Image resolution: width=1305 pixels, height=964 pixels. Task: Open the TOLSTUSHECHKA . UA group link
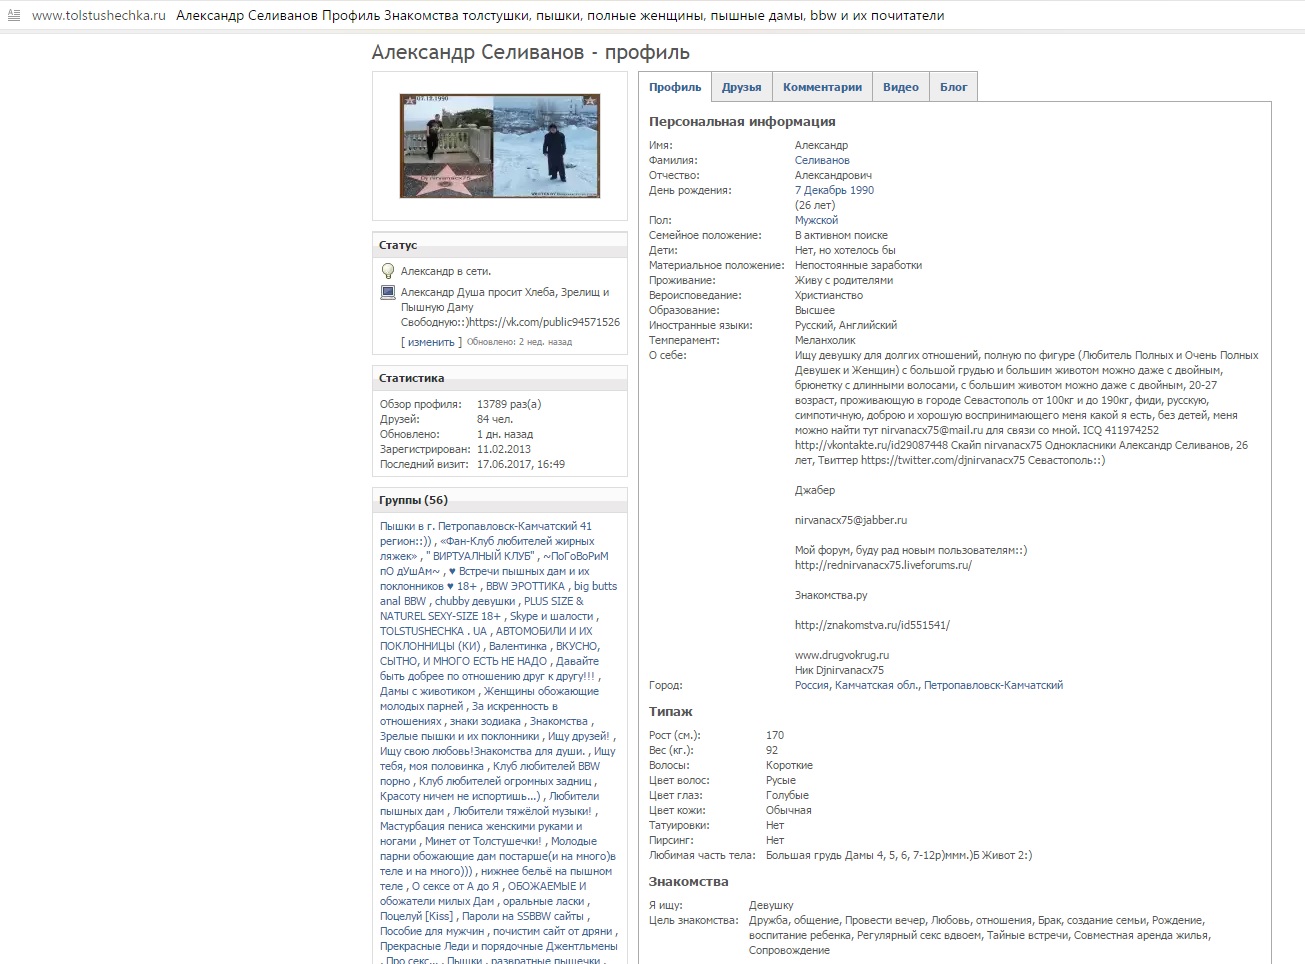pyautogui.click(x=433, y=631)
